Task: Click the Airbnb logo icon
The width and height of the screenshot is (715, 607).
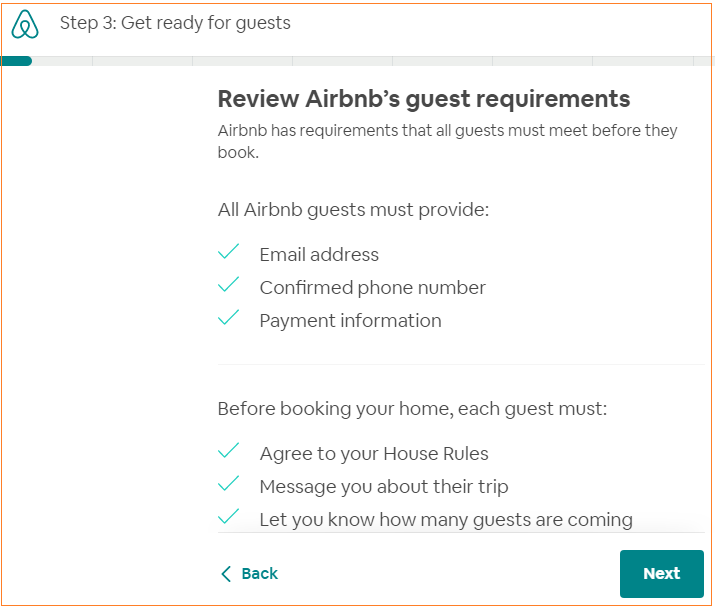Action: pos(25,24)
